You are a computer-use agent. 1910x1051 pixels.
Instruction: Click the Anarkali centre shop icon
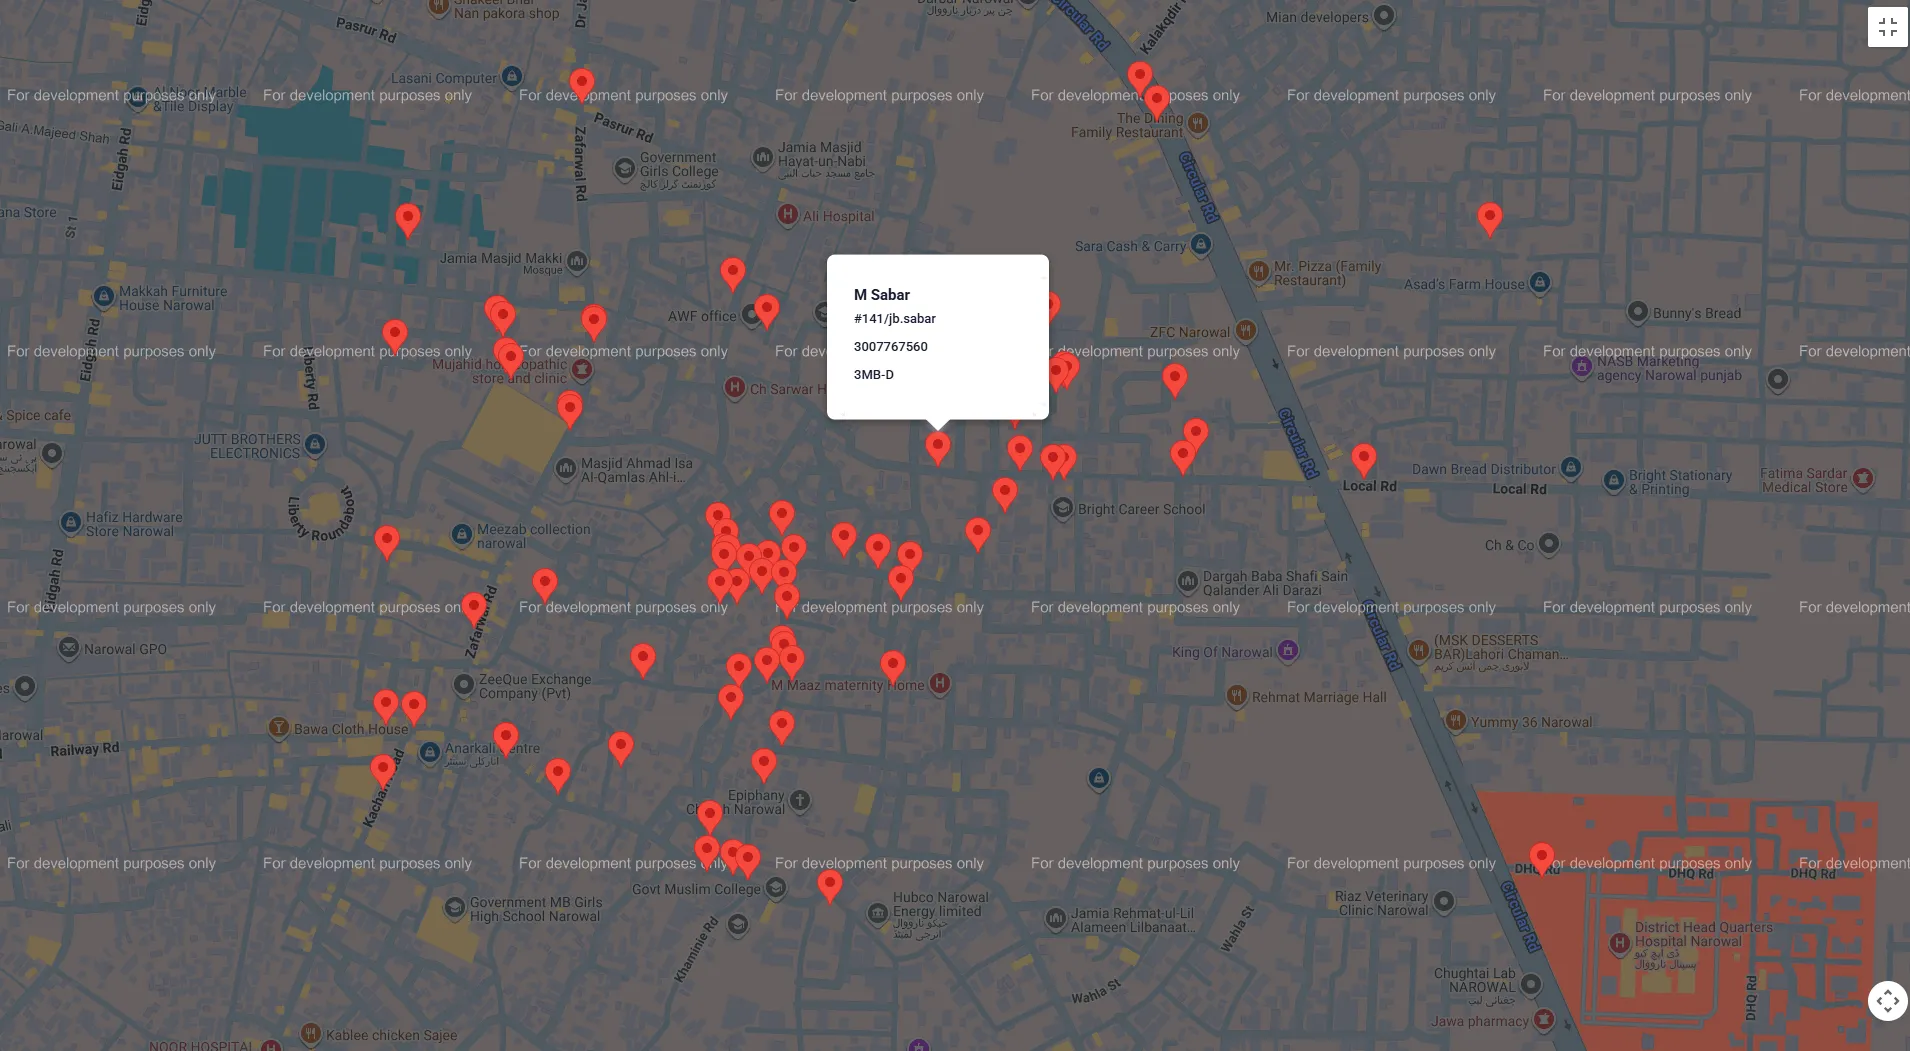[430, 751]
